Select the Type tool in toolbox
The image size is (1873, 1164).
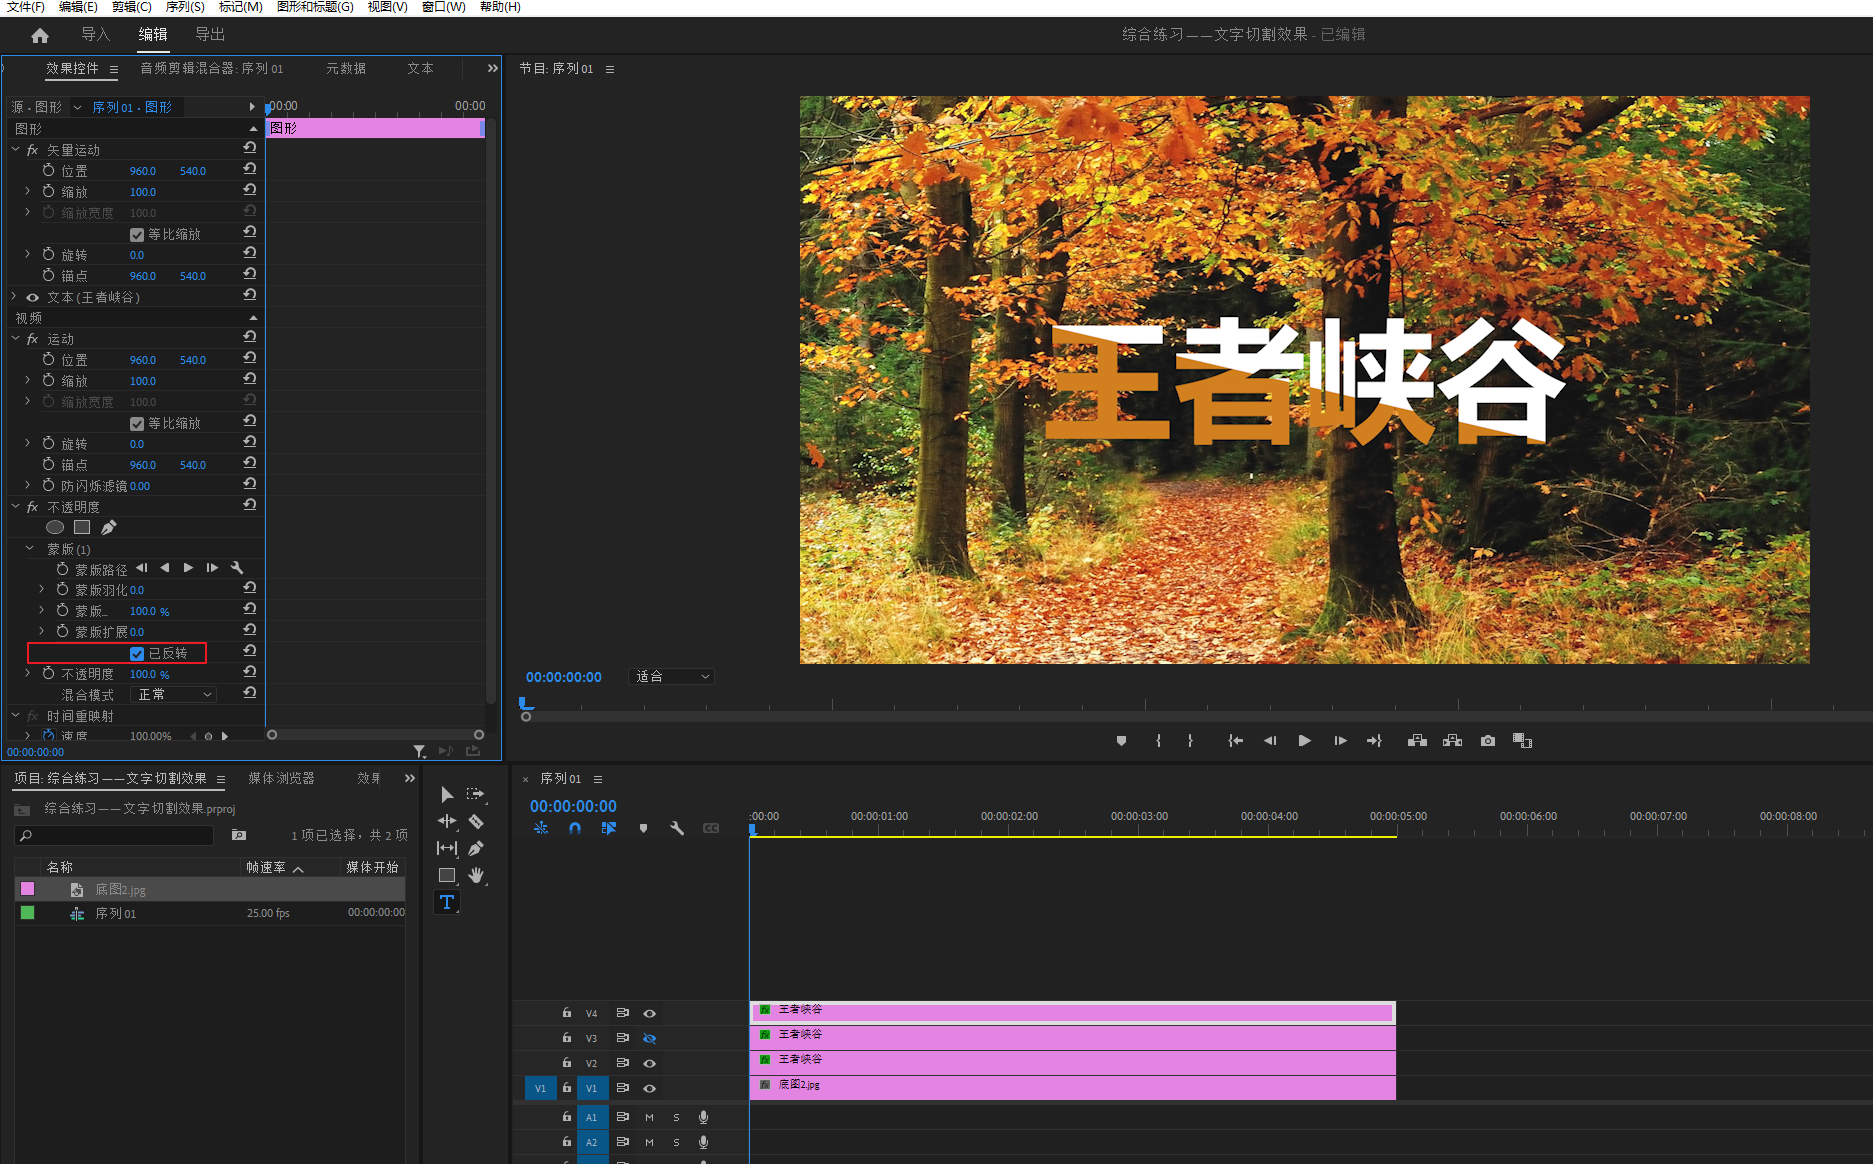pyautogui.click(x=447, y=902)
